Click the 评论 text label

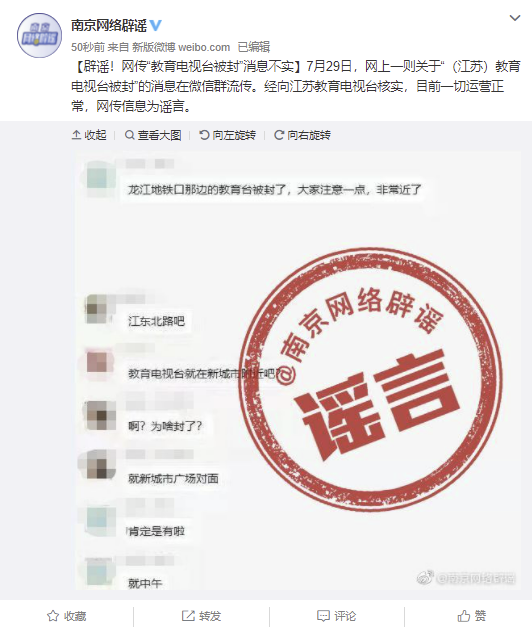[345, 616]
